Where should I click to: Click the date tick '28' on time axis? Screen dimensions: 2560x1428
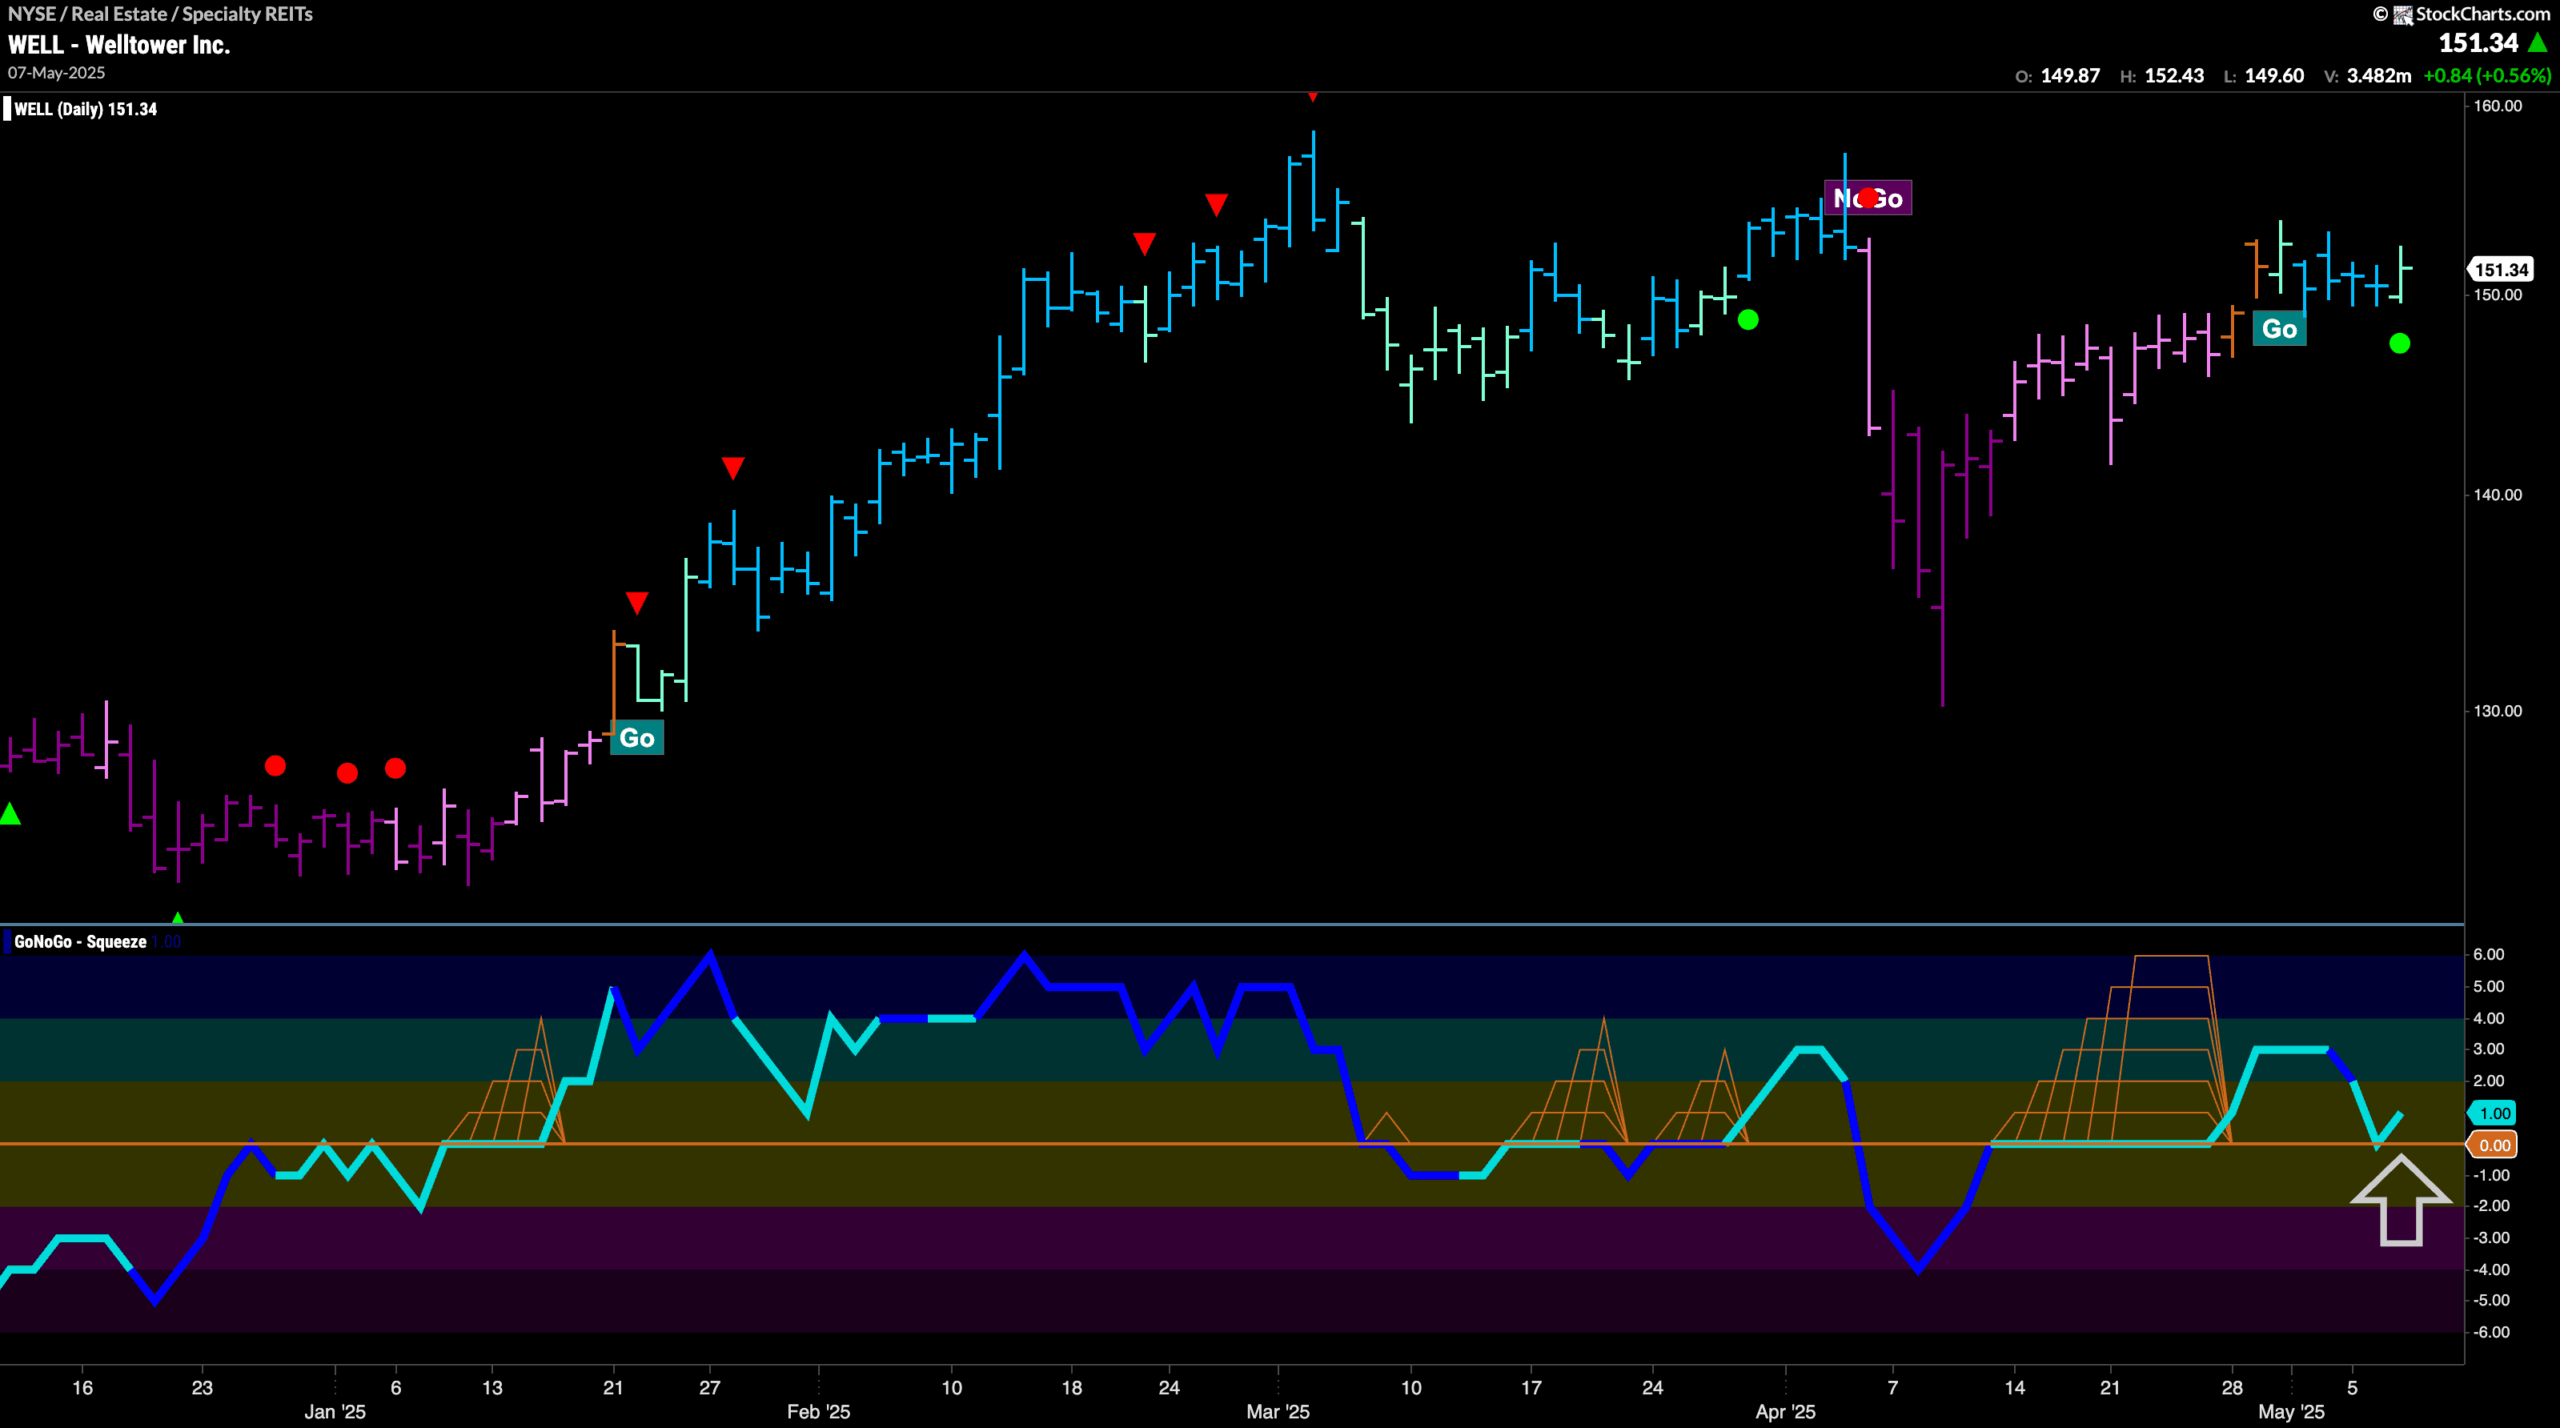coord(2232,1388)
